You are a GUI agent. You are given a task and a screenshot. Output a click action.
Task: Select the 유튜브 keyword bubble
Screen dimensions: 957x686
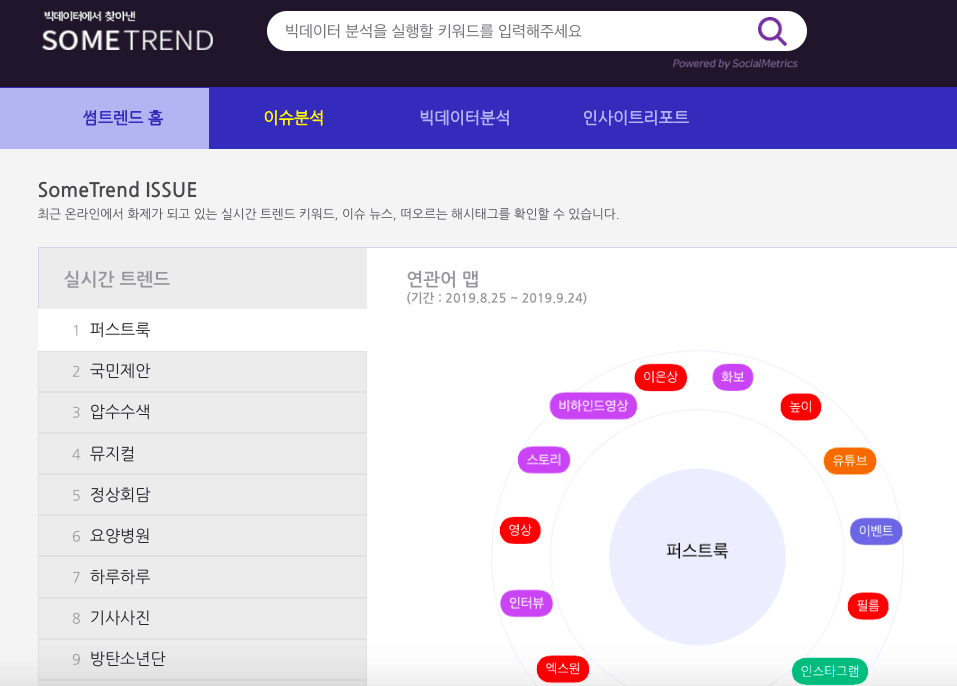[x=849, y=460]
